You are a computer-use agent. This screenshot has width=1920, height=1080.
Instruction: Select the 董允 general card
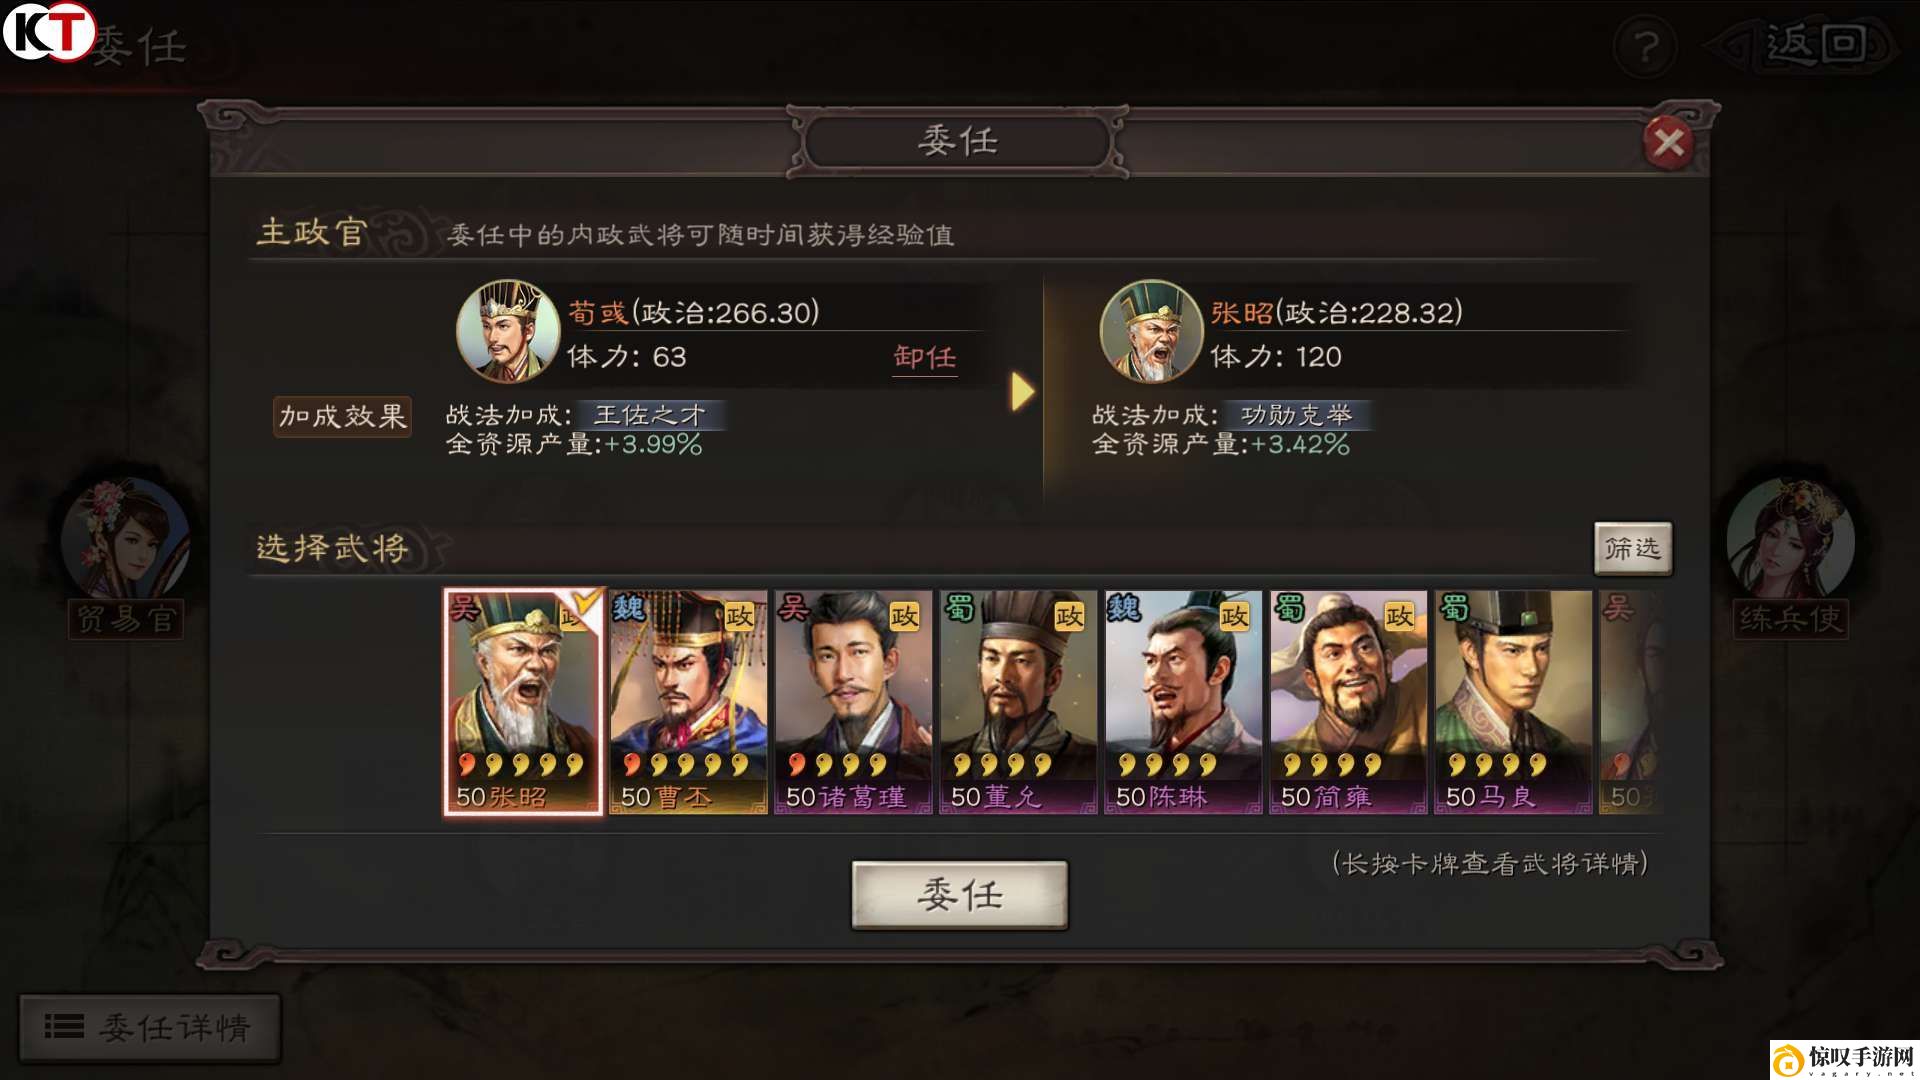point(1018,702)
